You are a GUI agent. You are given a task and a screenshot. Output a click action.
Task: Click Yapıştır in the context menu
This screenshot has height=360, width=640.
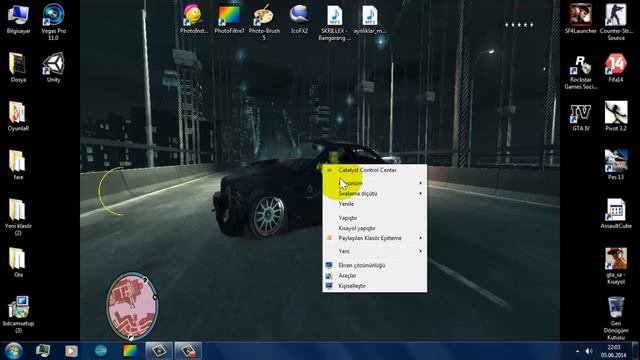[375, 218]
